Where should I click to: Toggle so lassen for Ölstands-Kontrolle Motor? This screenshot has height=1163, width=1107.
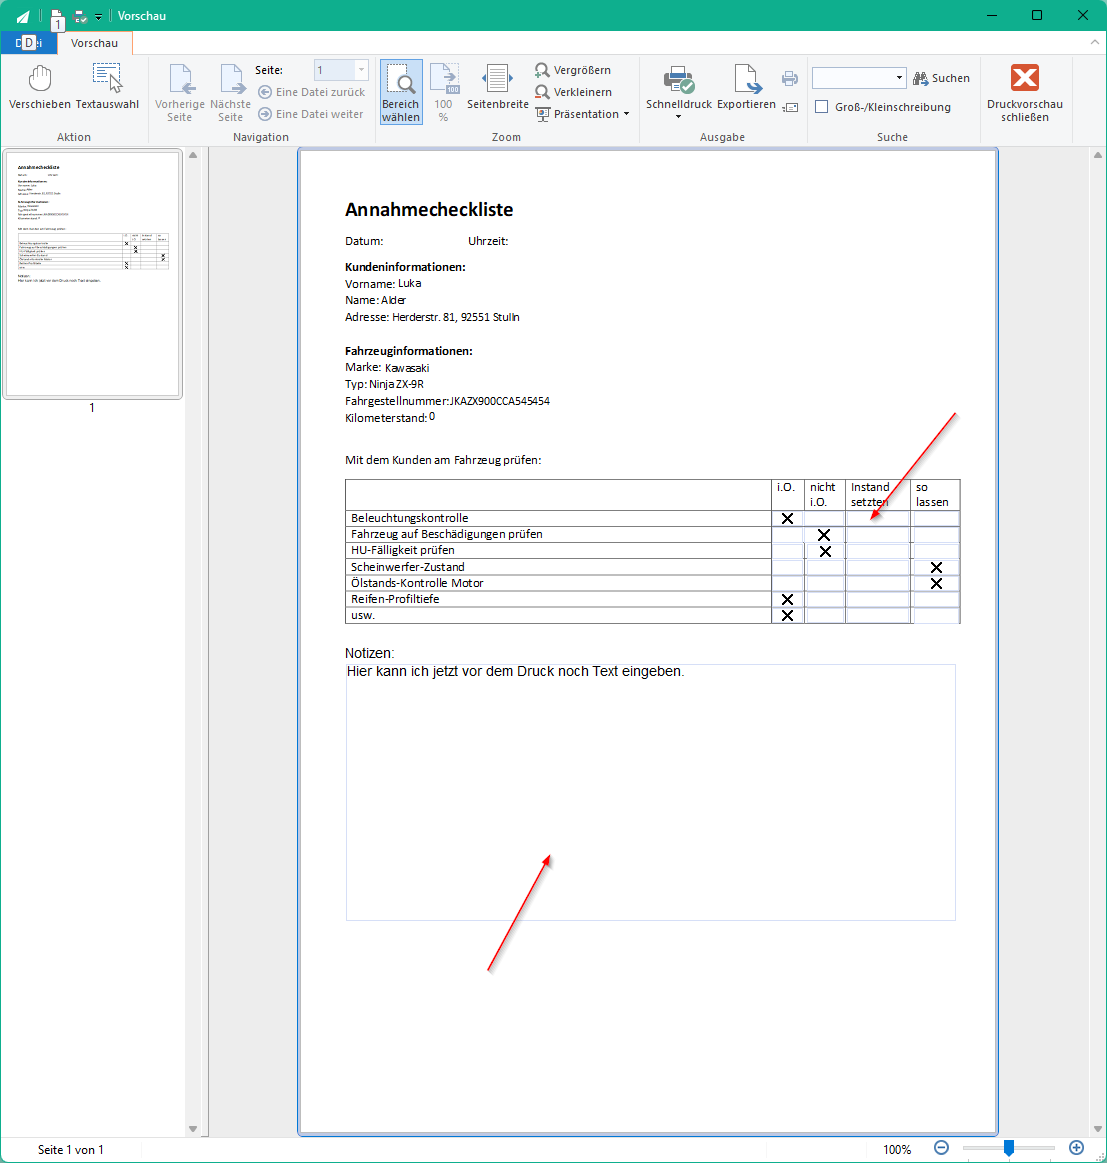(x=936, y=584)
